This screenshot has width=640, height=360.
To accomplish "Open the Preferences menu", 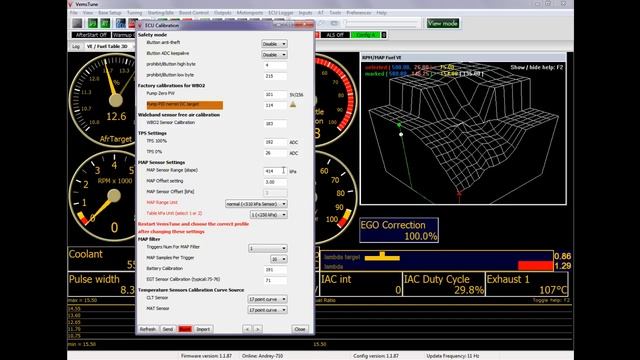I will pyautogui.click(x=359, y=13).
